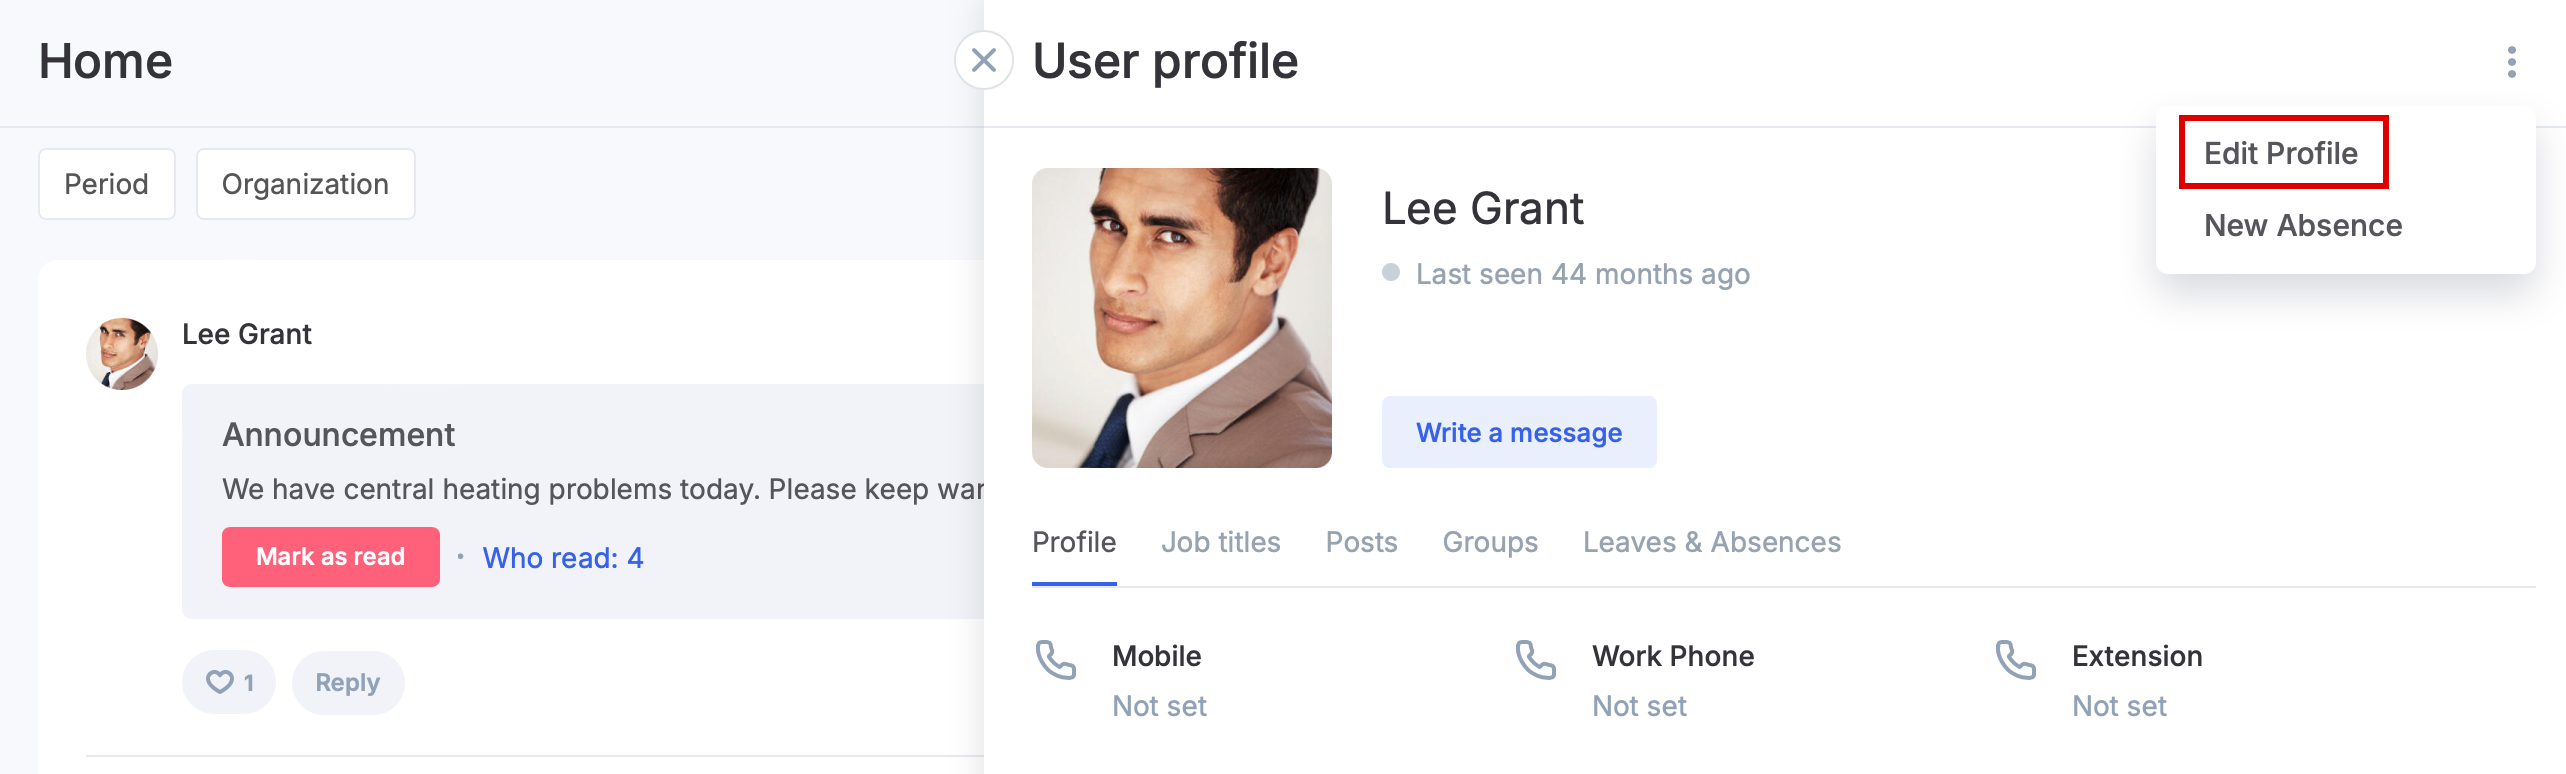This screenshot has height=774, width=2566.
Task: Choose Edit Profile from the menu
Action: click(x=2281, y=153)
